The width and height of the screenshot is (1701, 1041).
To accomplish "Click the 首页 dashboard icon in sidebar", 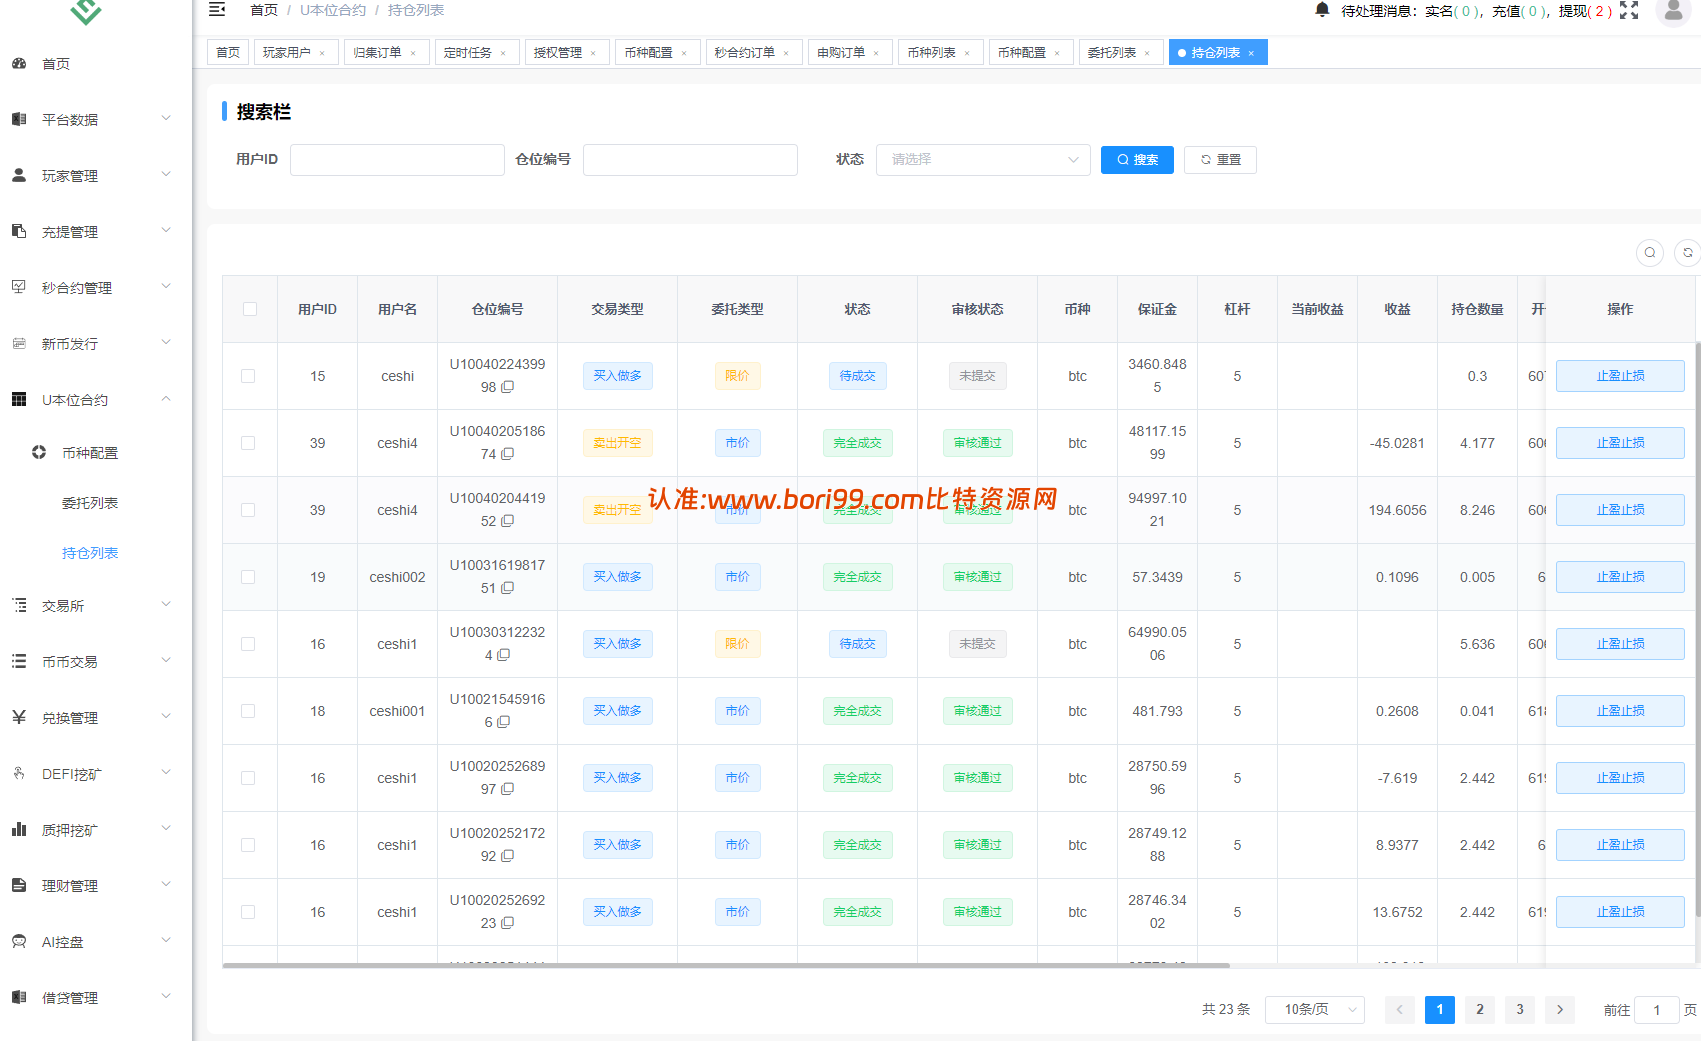I will click(19, 63).
